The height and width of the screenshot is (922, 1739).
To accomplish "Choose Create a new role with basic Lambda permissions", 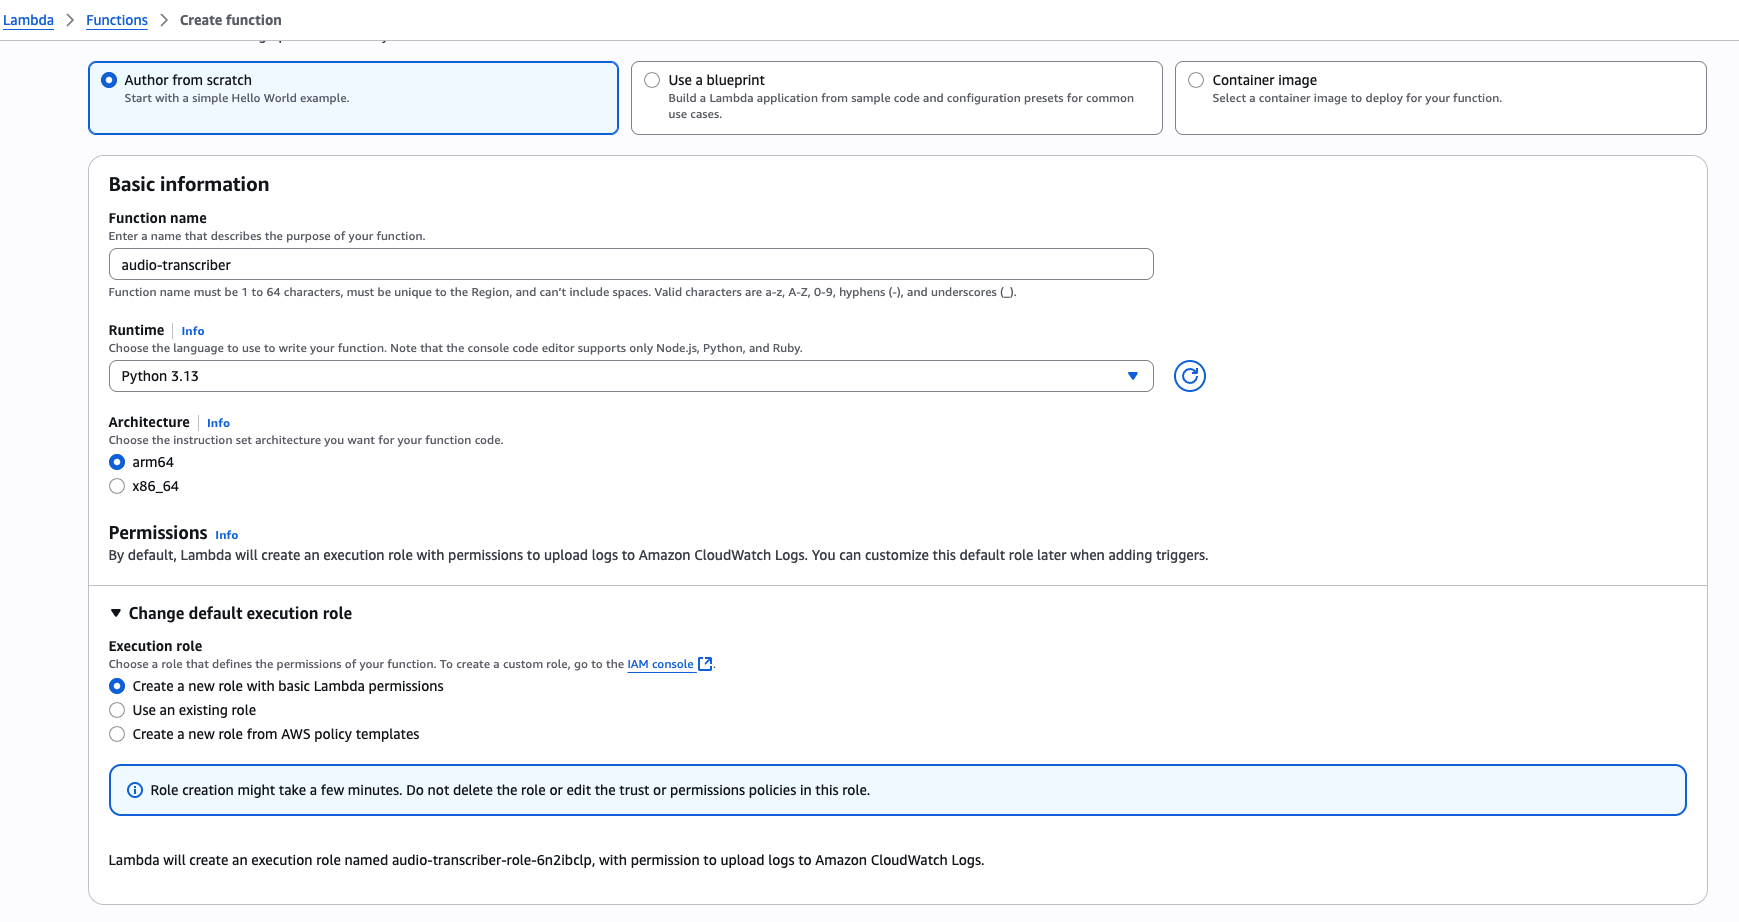I will coord(117,686).
